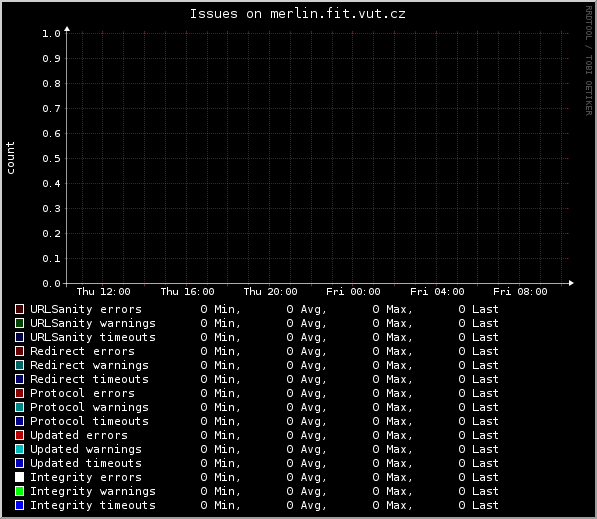Click the 0.5 value on count axis
The height and width of the screenshot is (519, 597).
coord(51,159)
